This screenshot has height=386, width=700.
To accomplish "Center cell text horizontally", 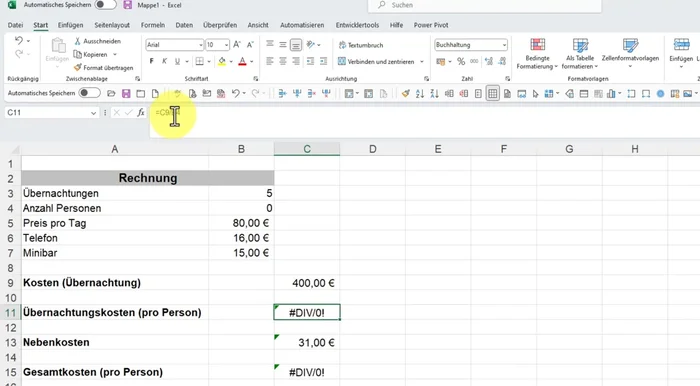I will 283,61.
